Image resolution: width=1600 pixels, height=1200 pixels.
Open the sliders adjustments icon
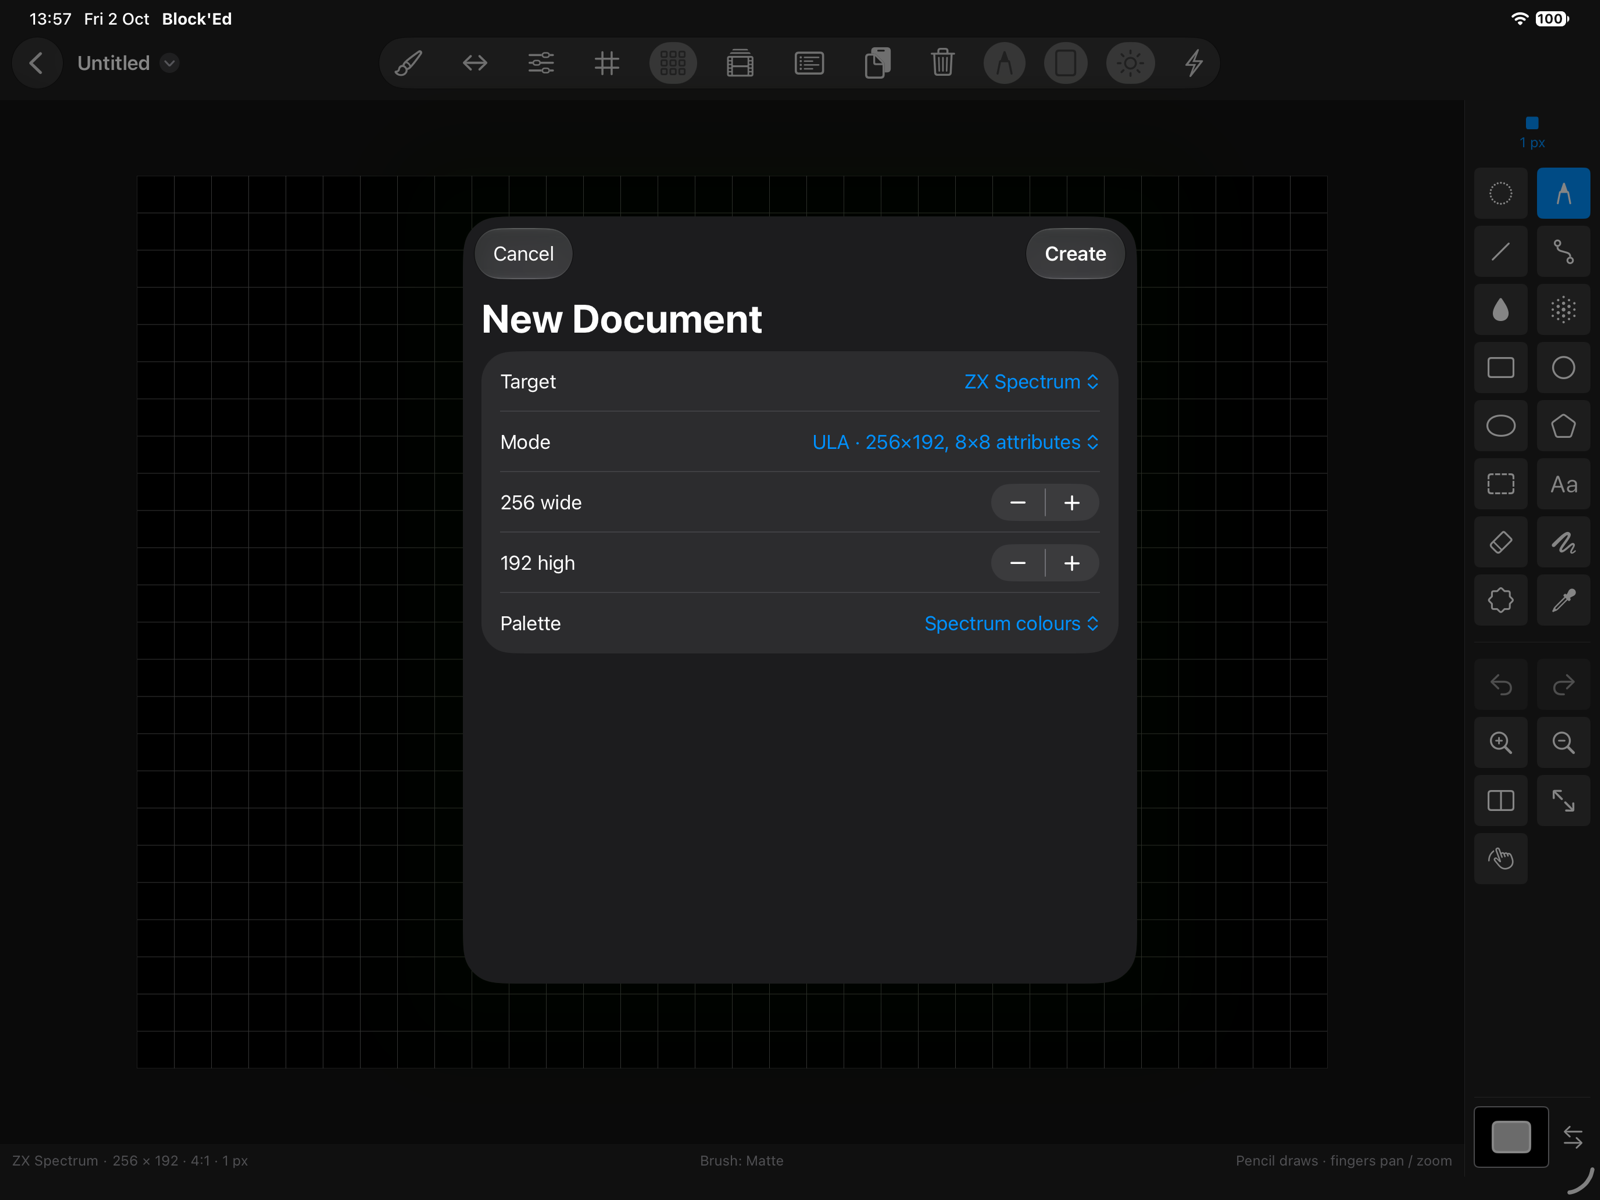click(x=541, y=63)
